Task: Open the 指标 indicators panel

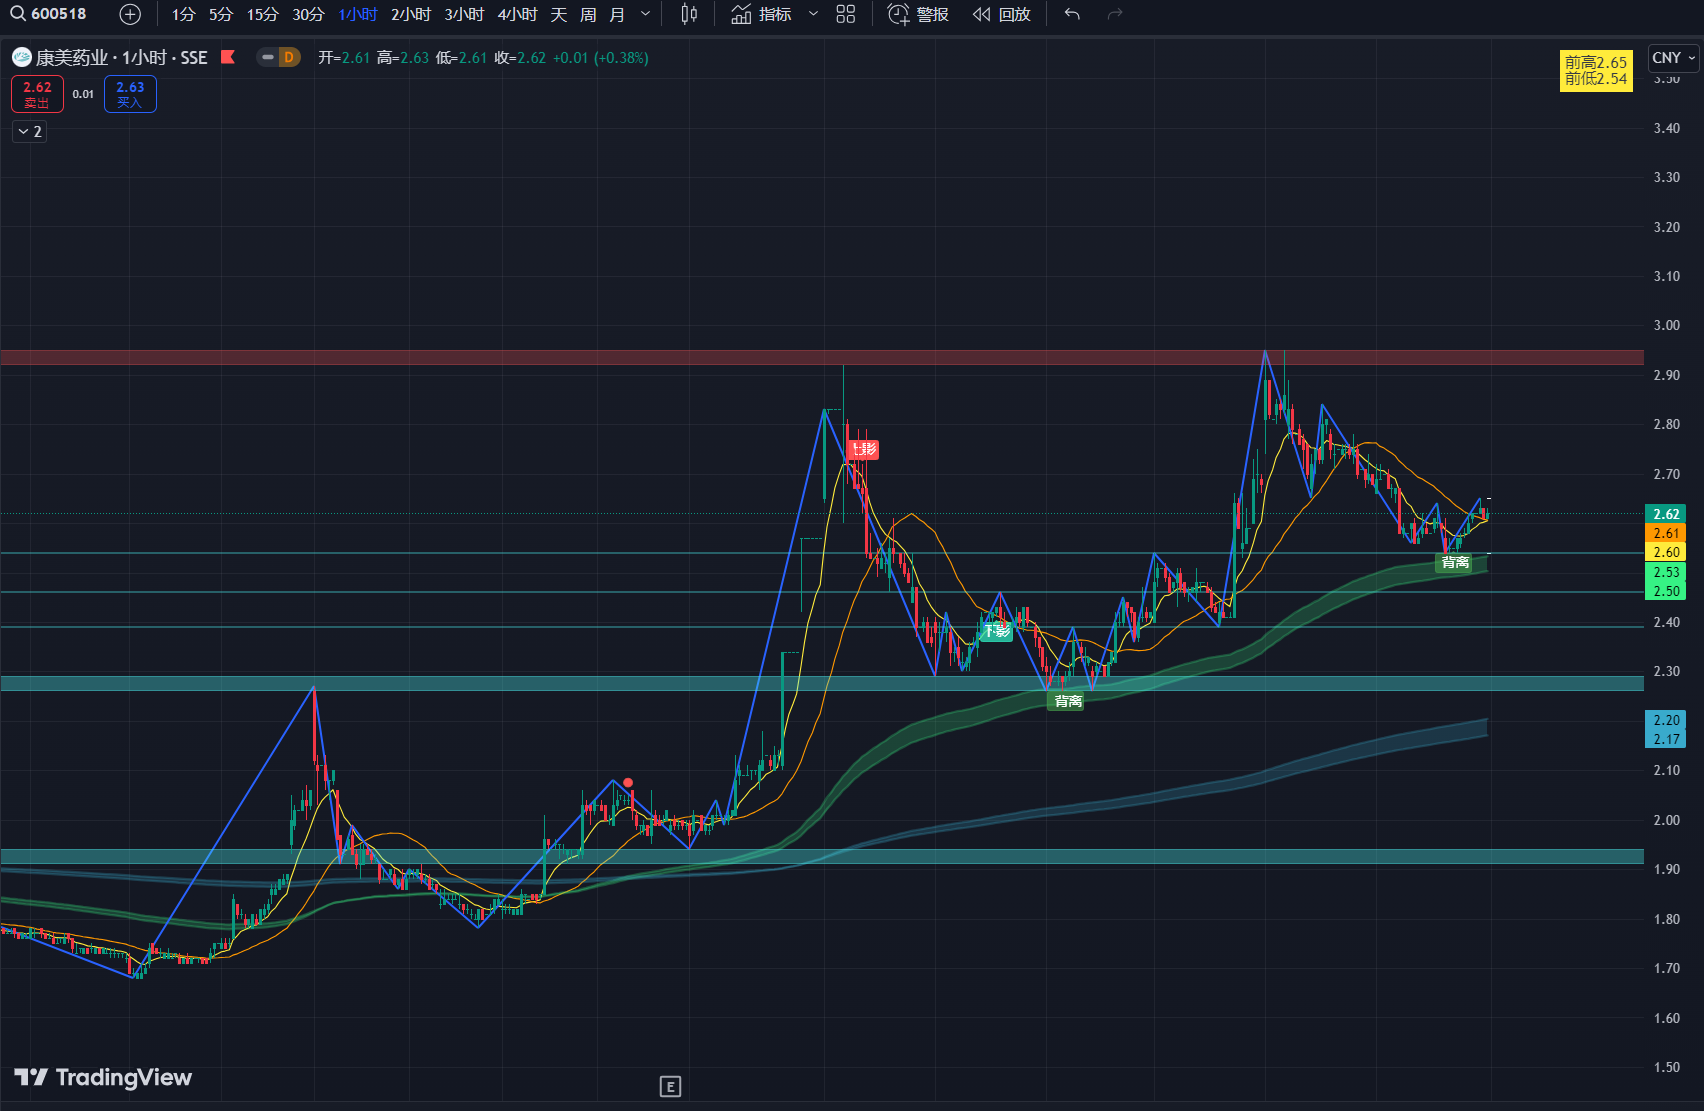Action: click(x=762, y=14)
